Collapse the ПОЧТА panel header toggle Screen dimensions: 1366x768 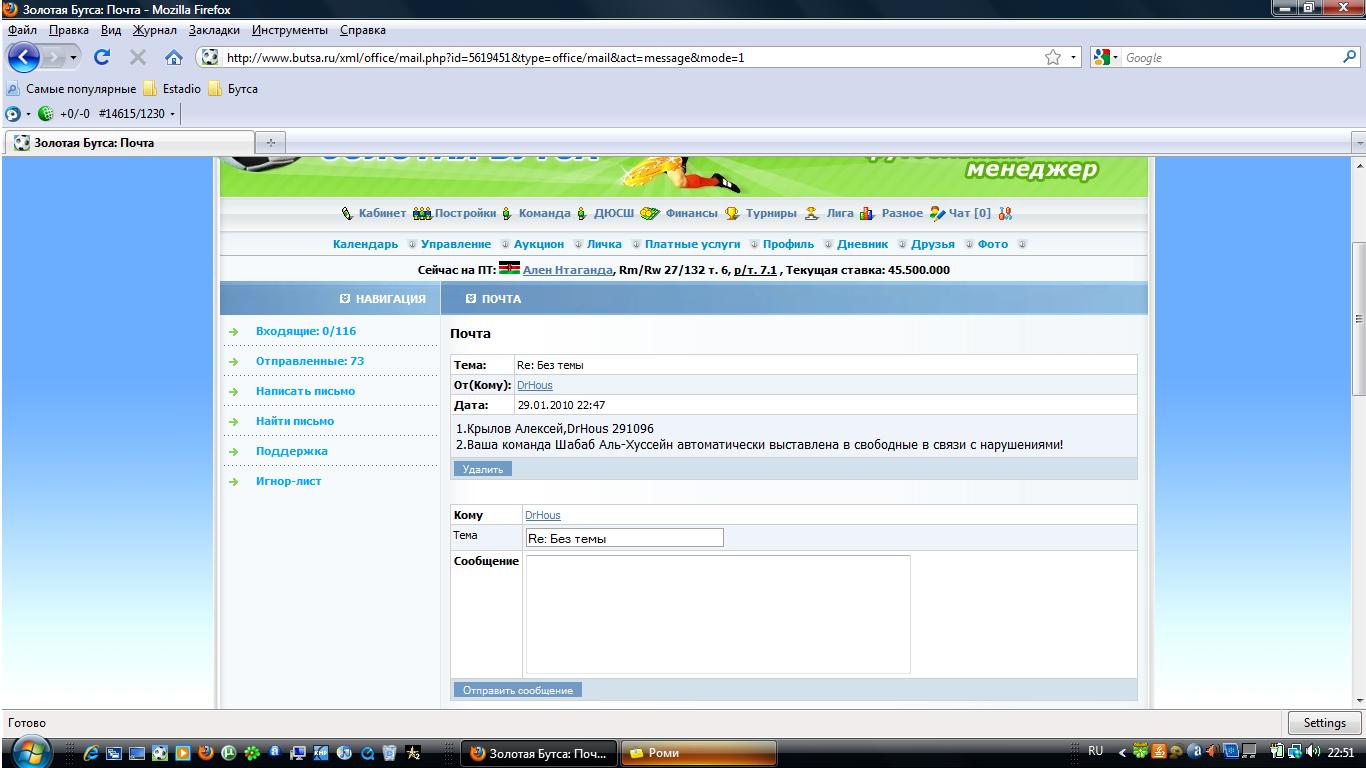coord(471,298)
